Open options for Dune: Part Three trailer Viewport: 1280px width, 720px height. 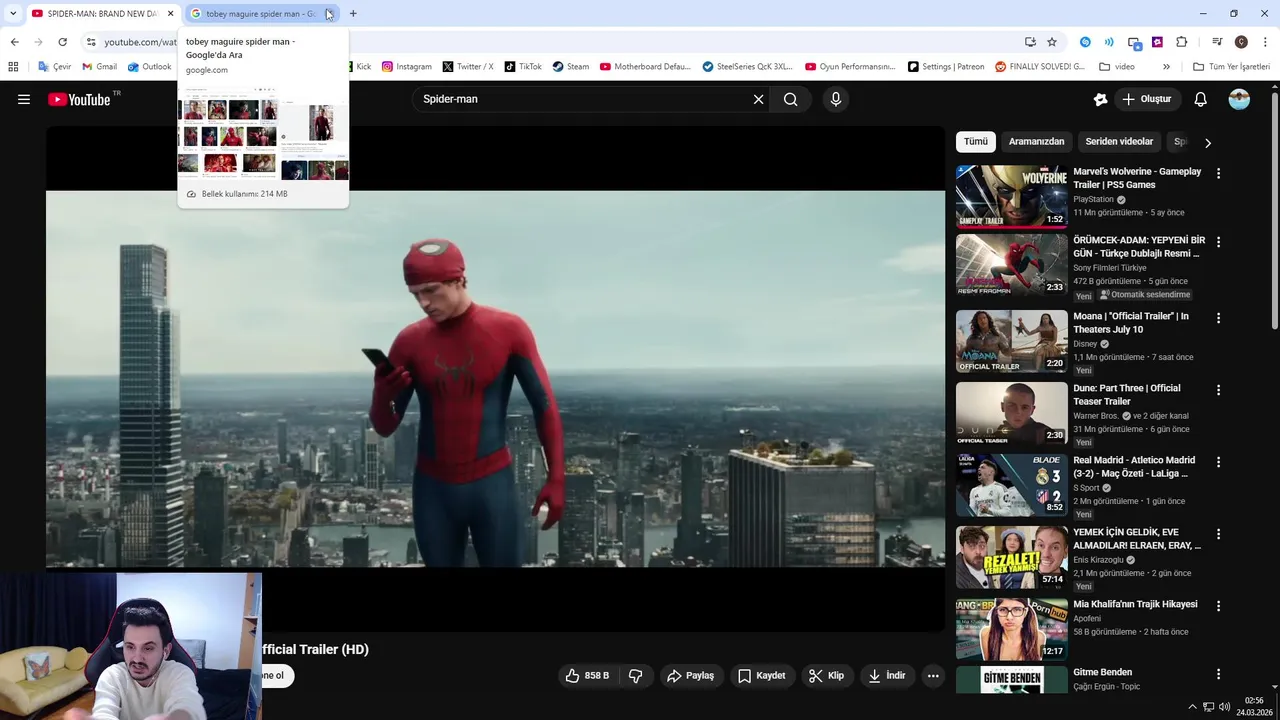[1218, 390]
